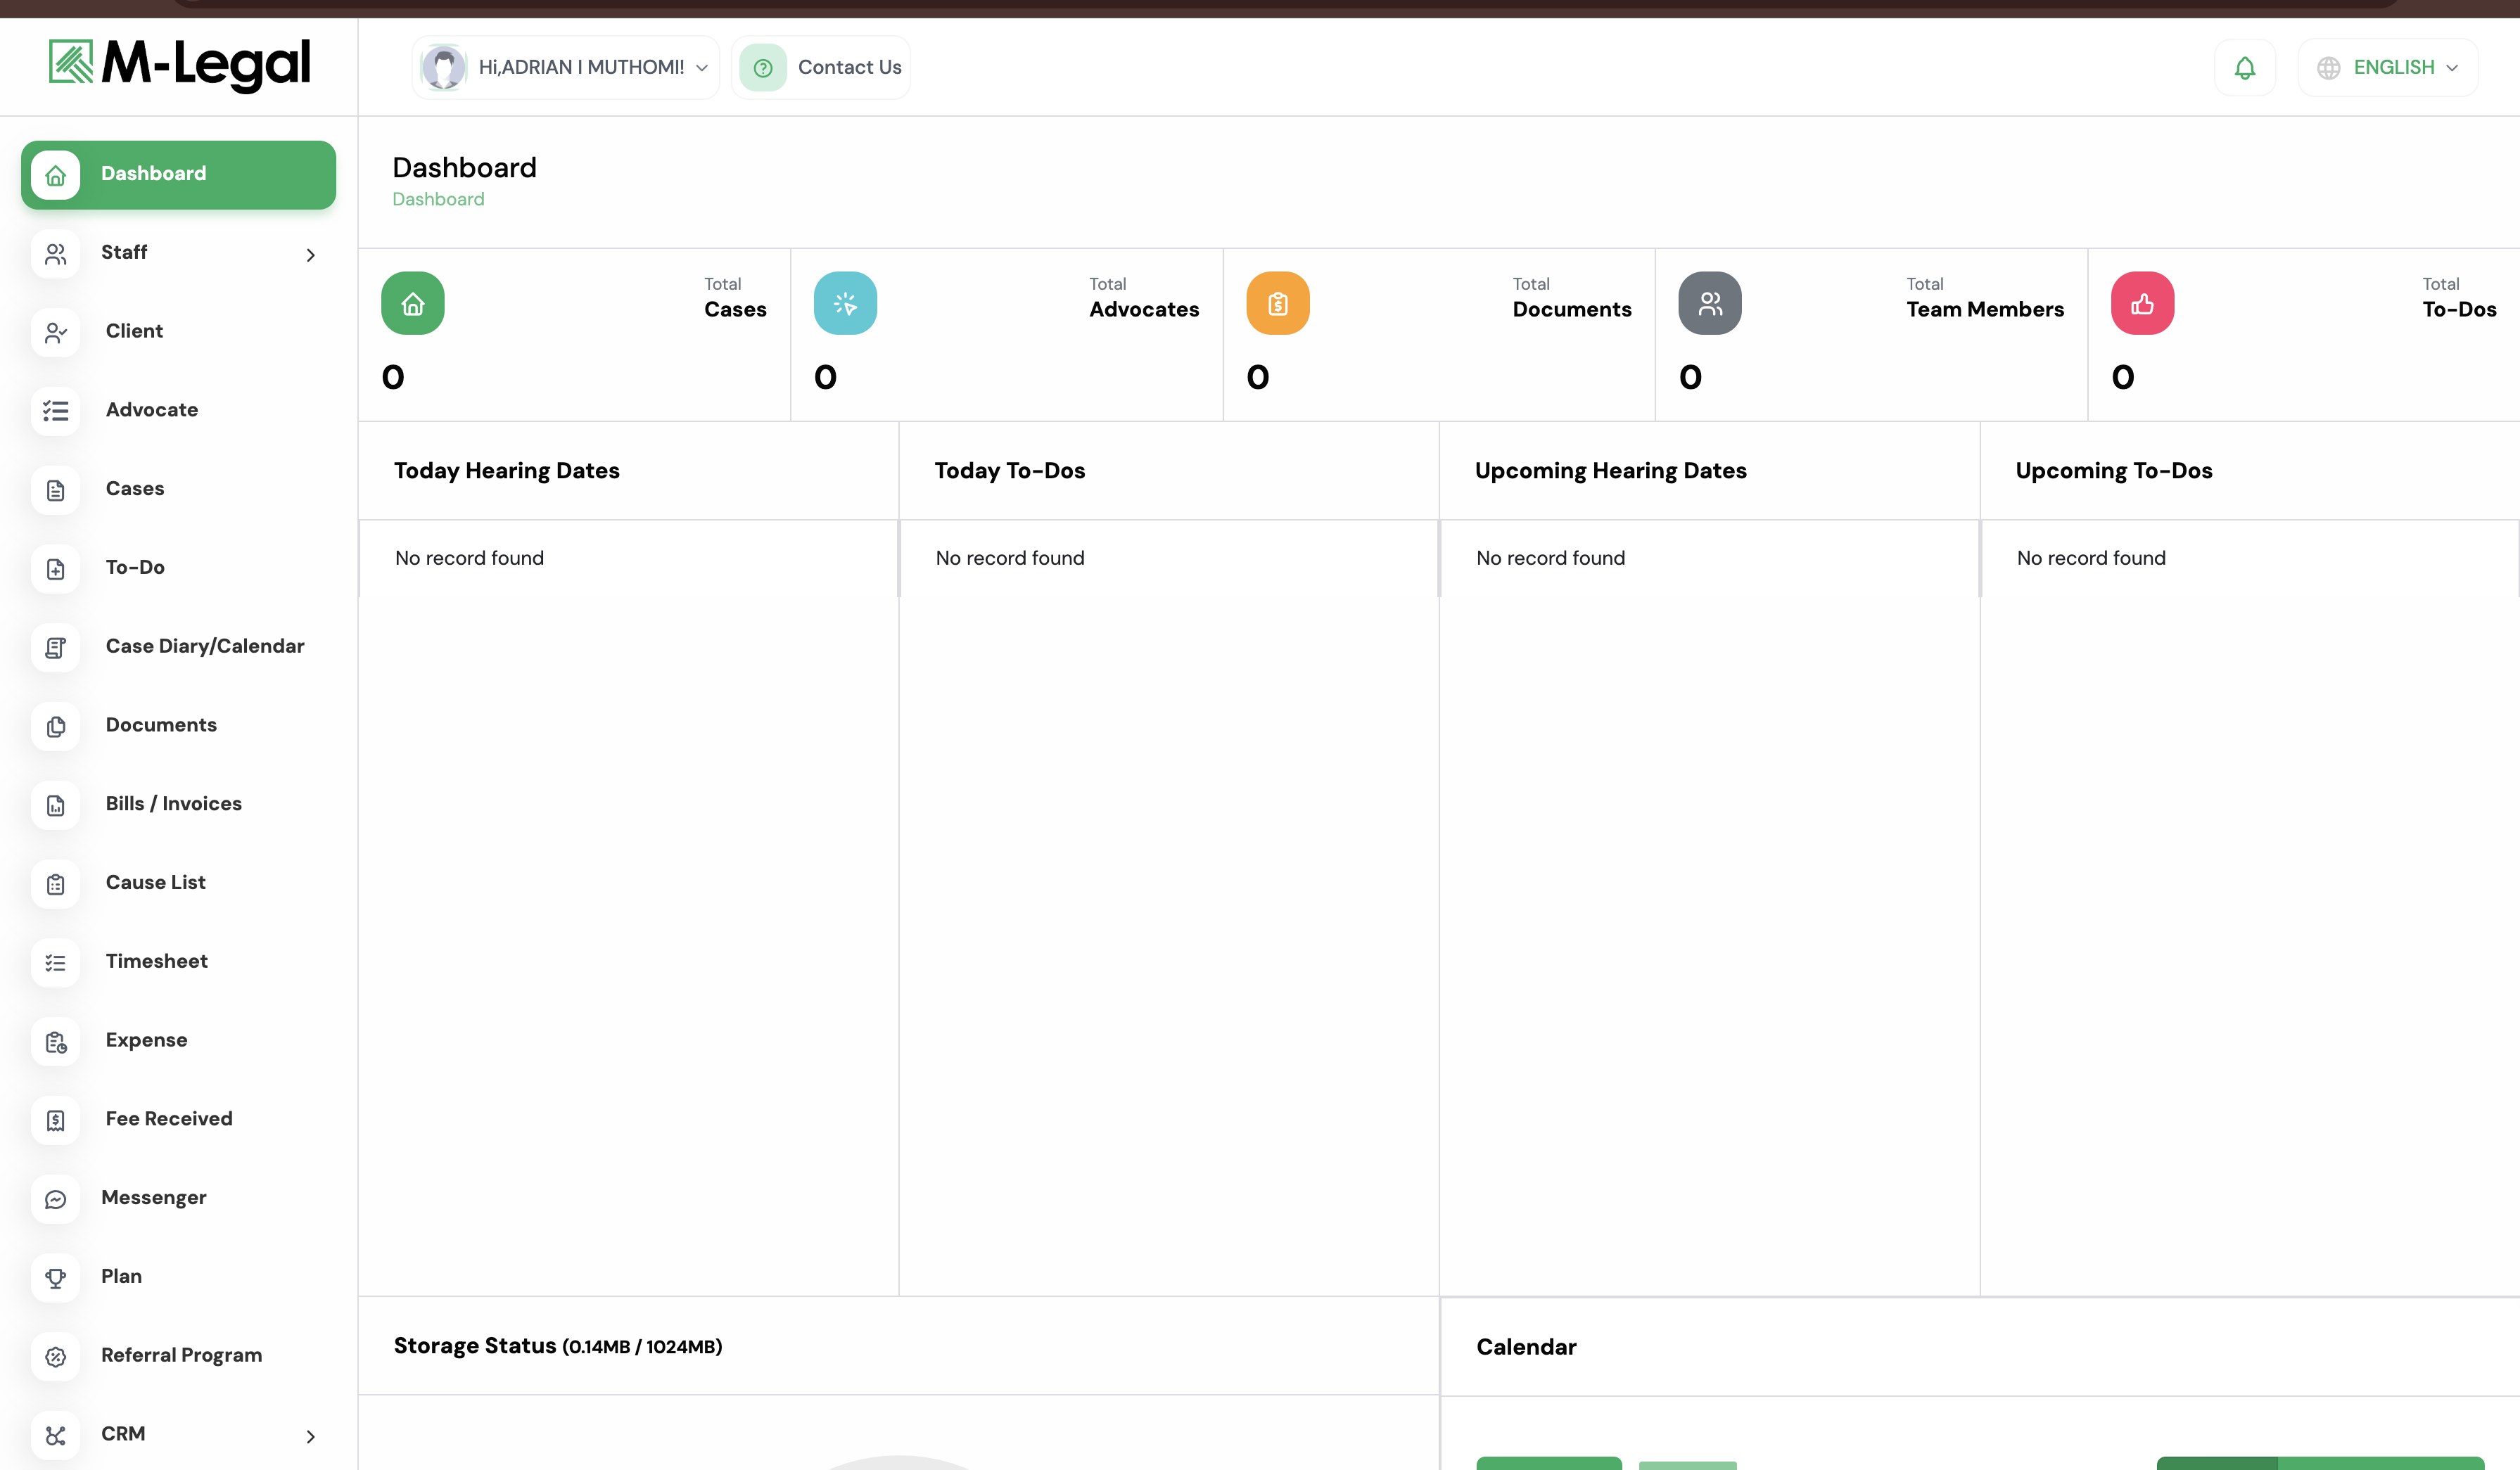Expand the CRM submenu chevron
2520x1470 pixels.
click(310, 1436)
